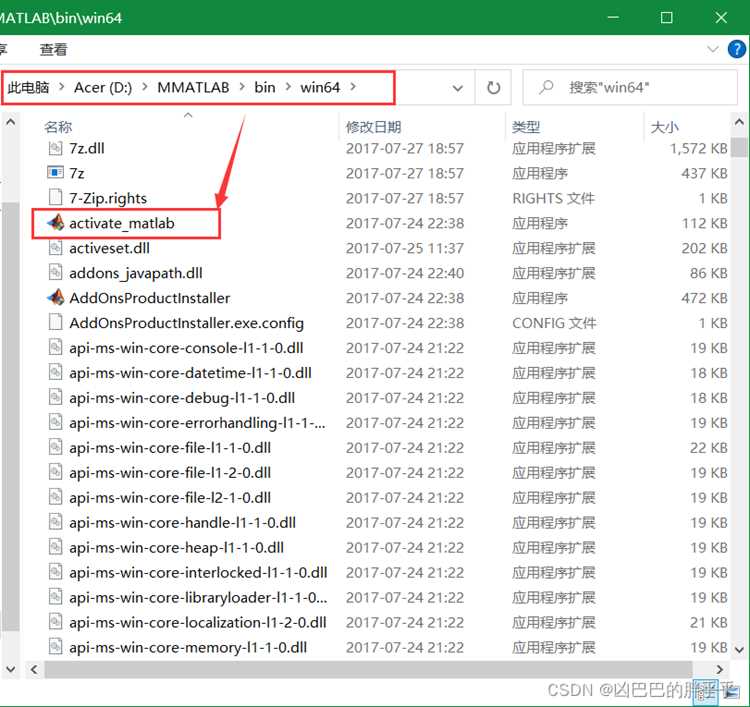Click the search magnifier icon

pyautogui.click(x=546, y=87)
